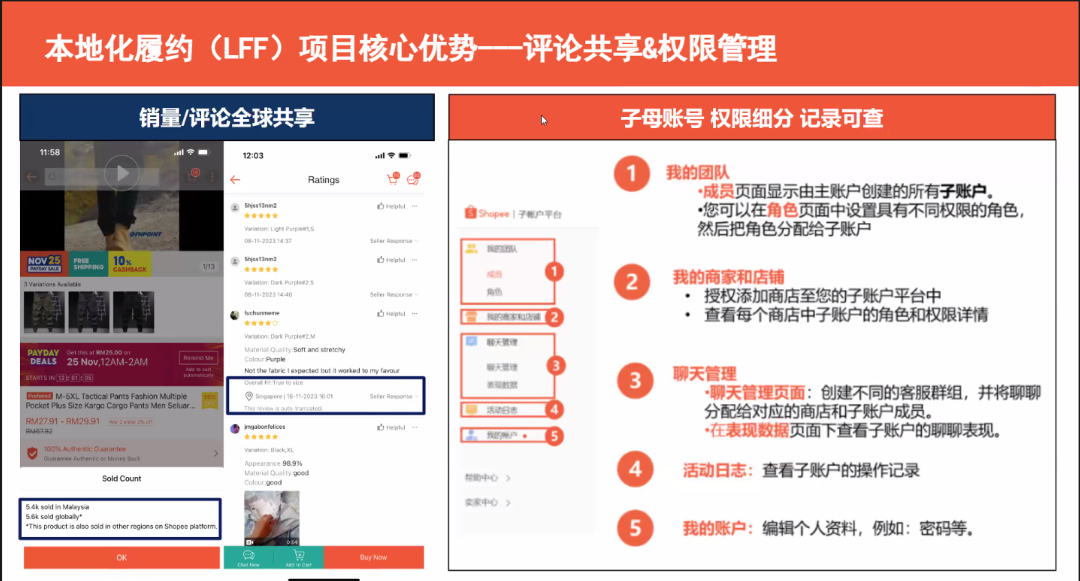1080x581 pixels.
Task: Expand the 帮助中心 section
Action: (483, 478)
